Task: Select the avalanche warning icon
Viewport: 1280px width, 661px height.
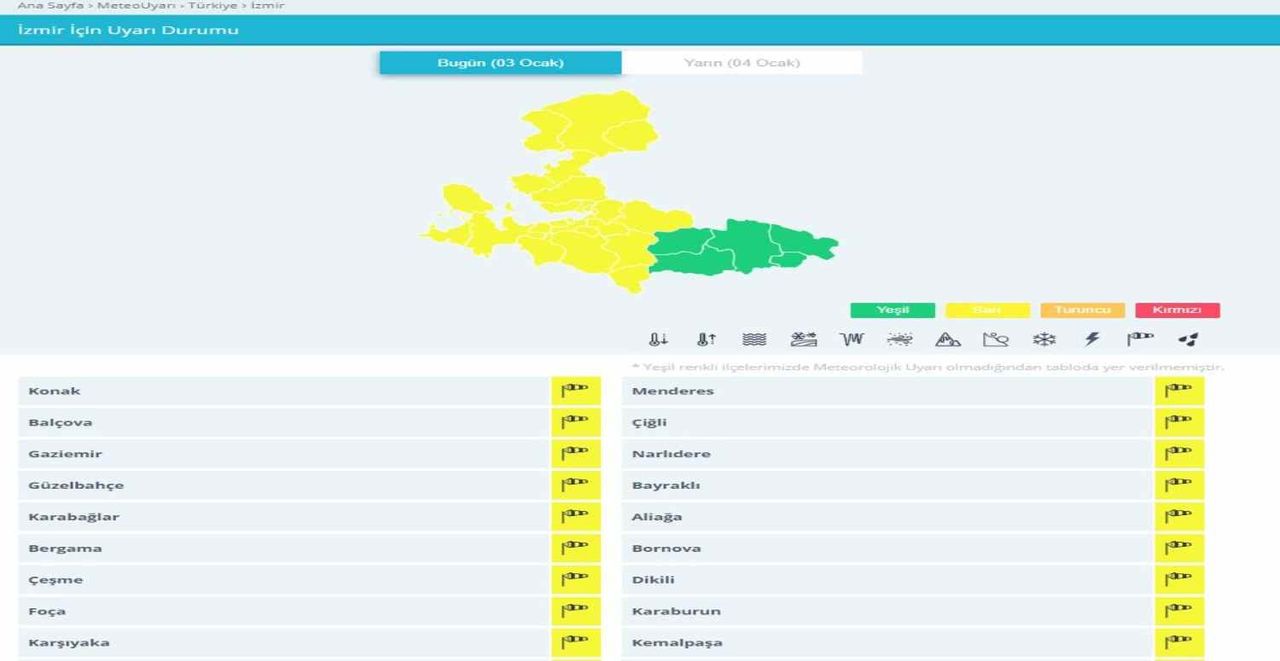Action: [x=948, y=340]
